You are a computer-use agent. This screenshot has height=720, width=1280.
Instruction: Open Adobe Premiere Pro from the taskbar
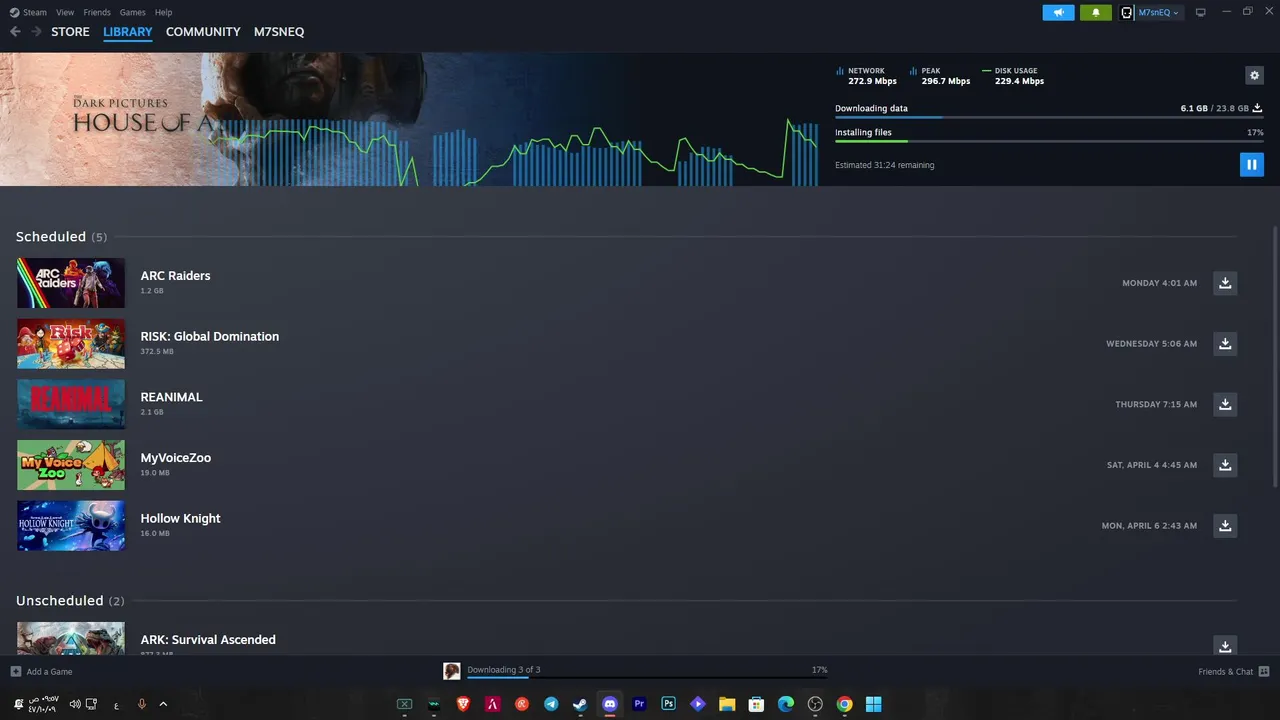point(639,704)
